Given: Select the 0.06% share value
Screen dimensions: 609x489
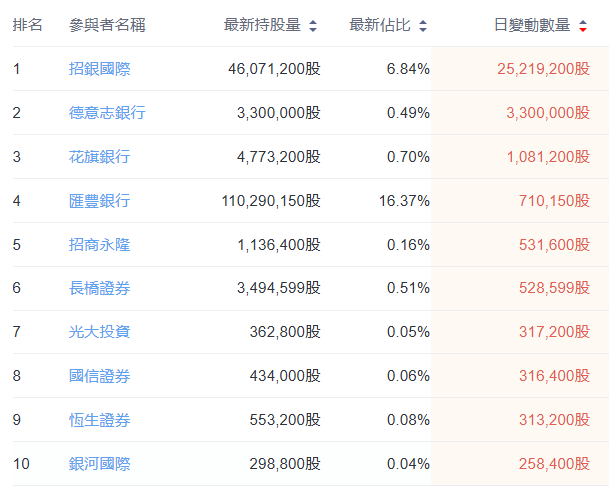Looking at the screenshot, I should point(408,376).
